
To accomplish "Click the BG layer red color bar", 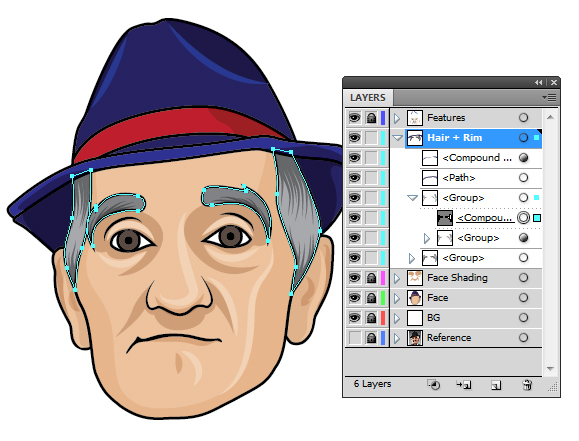I will point(383,318).
